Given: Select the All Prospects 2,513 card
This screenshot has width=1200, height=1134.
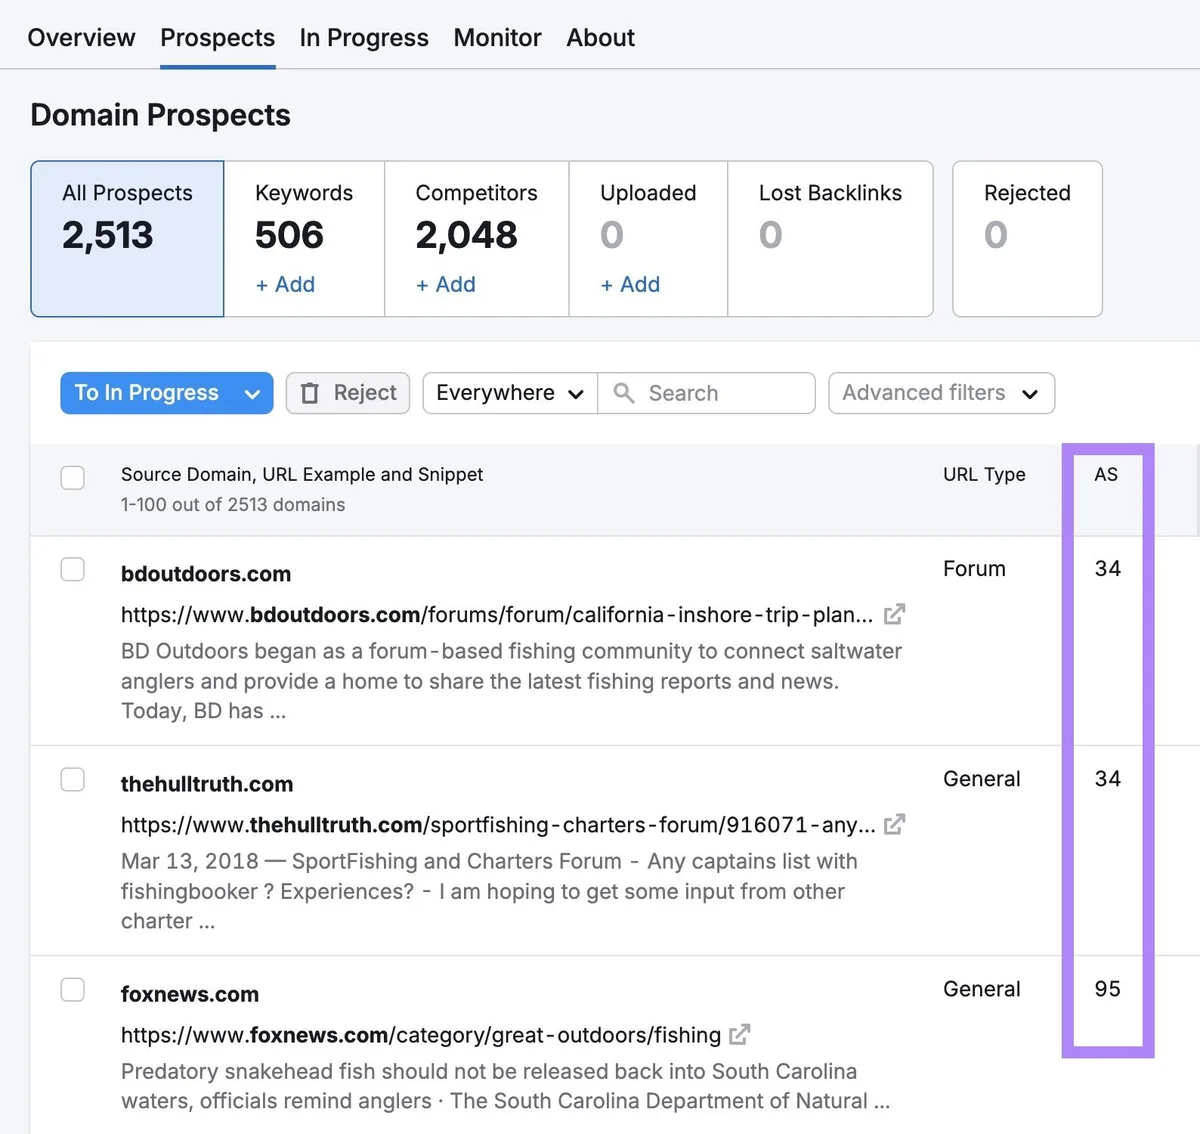Looking at the screenshot, I should point(127,239).
